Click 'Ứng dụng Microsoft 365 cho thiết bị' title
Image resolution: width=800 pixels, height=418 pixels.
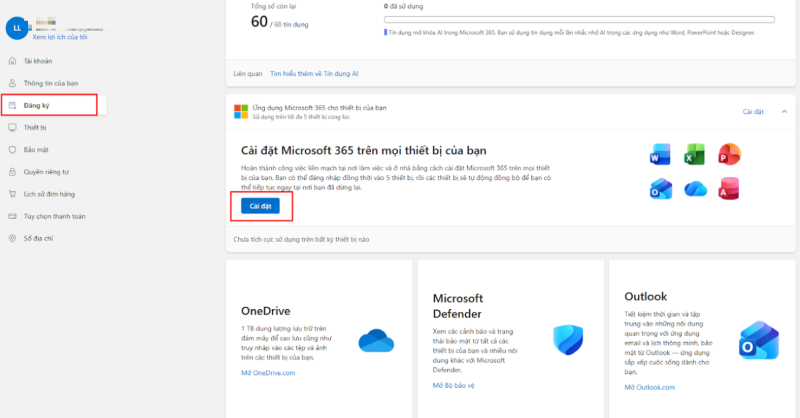coord(319,108)
